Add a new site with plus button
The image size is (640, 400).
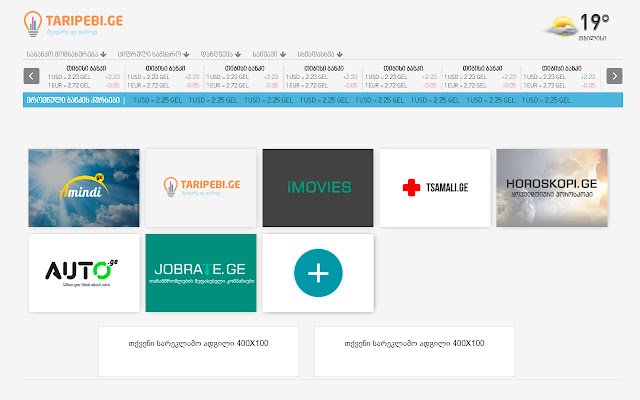click(x=318, y=273)
